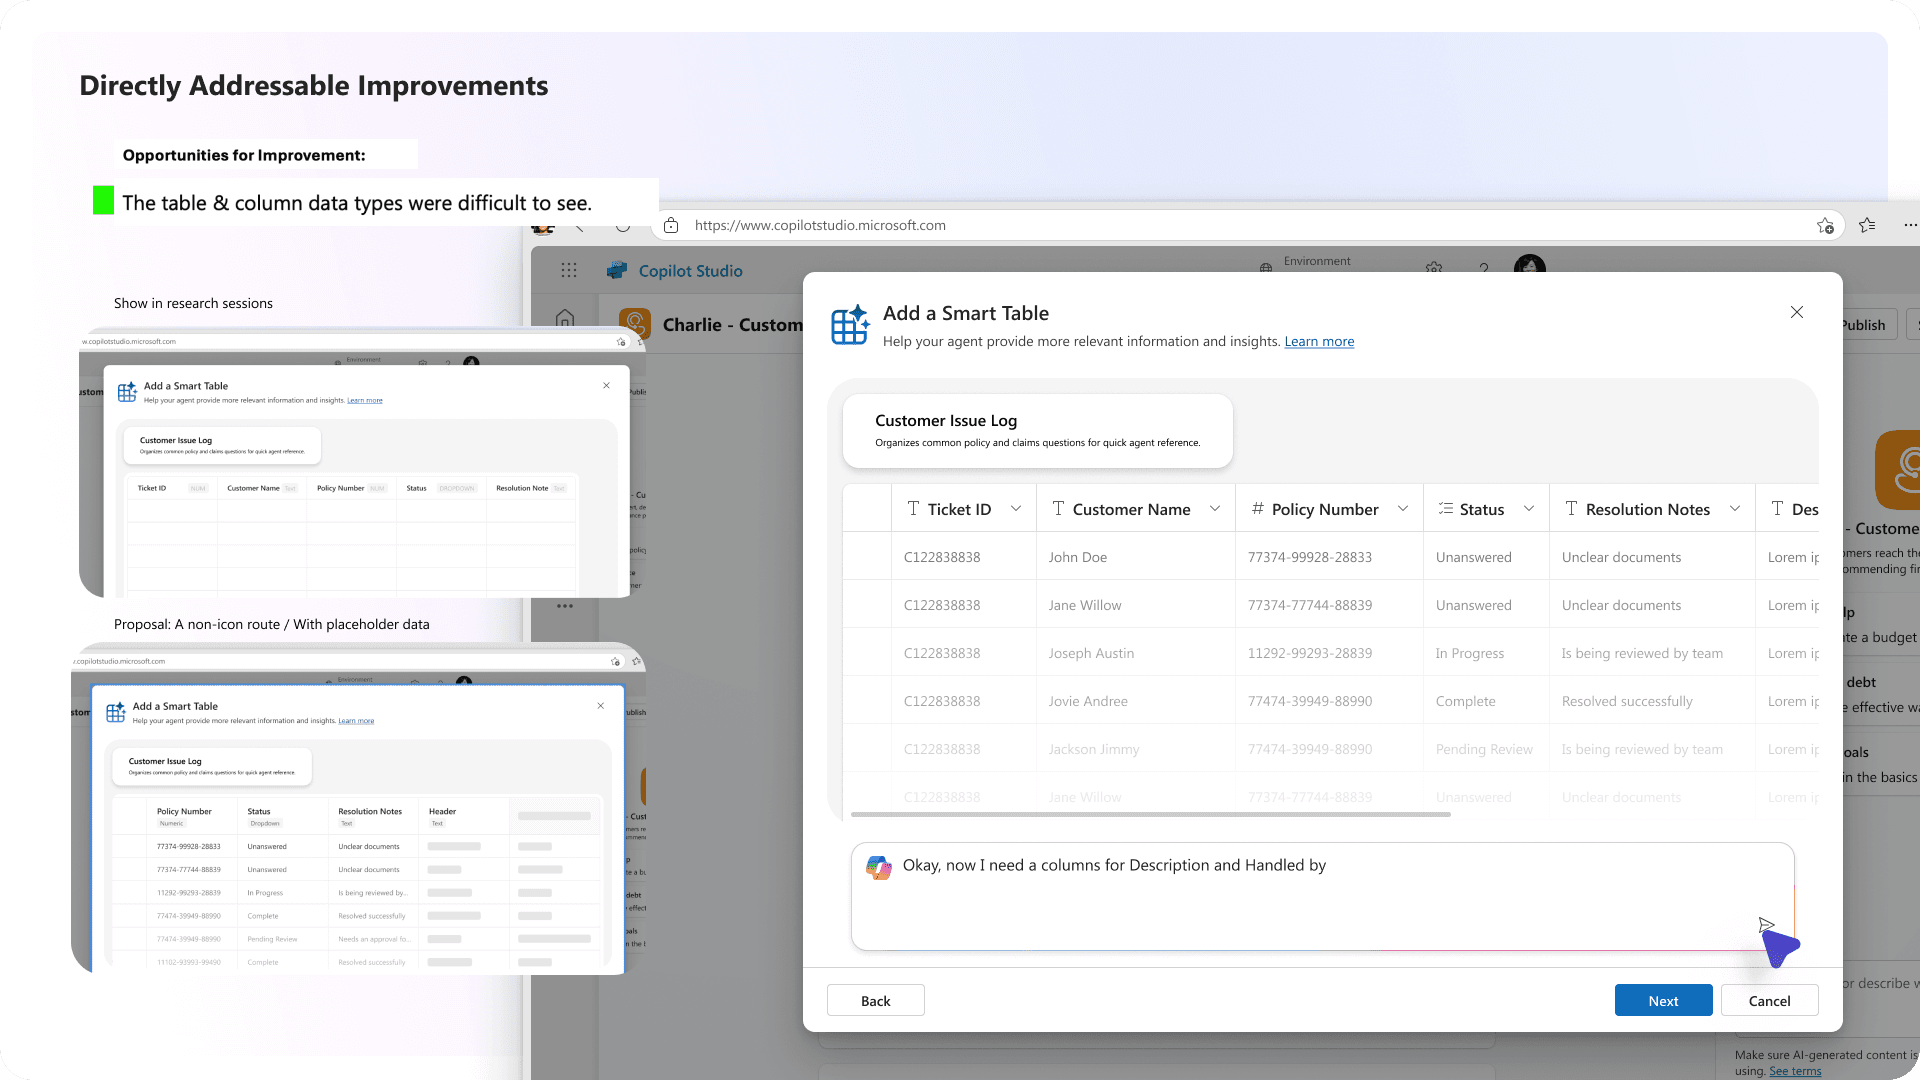1920x1080 pixels.
Task: Open the settings gear in header
Action: coord(1434,268)
